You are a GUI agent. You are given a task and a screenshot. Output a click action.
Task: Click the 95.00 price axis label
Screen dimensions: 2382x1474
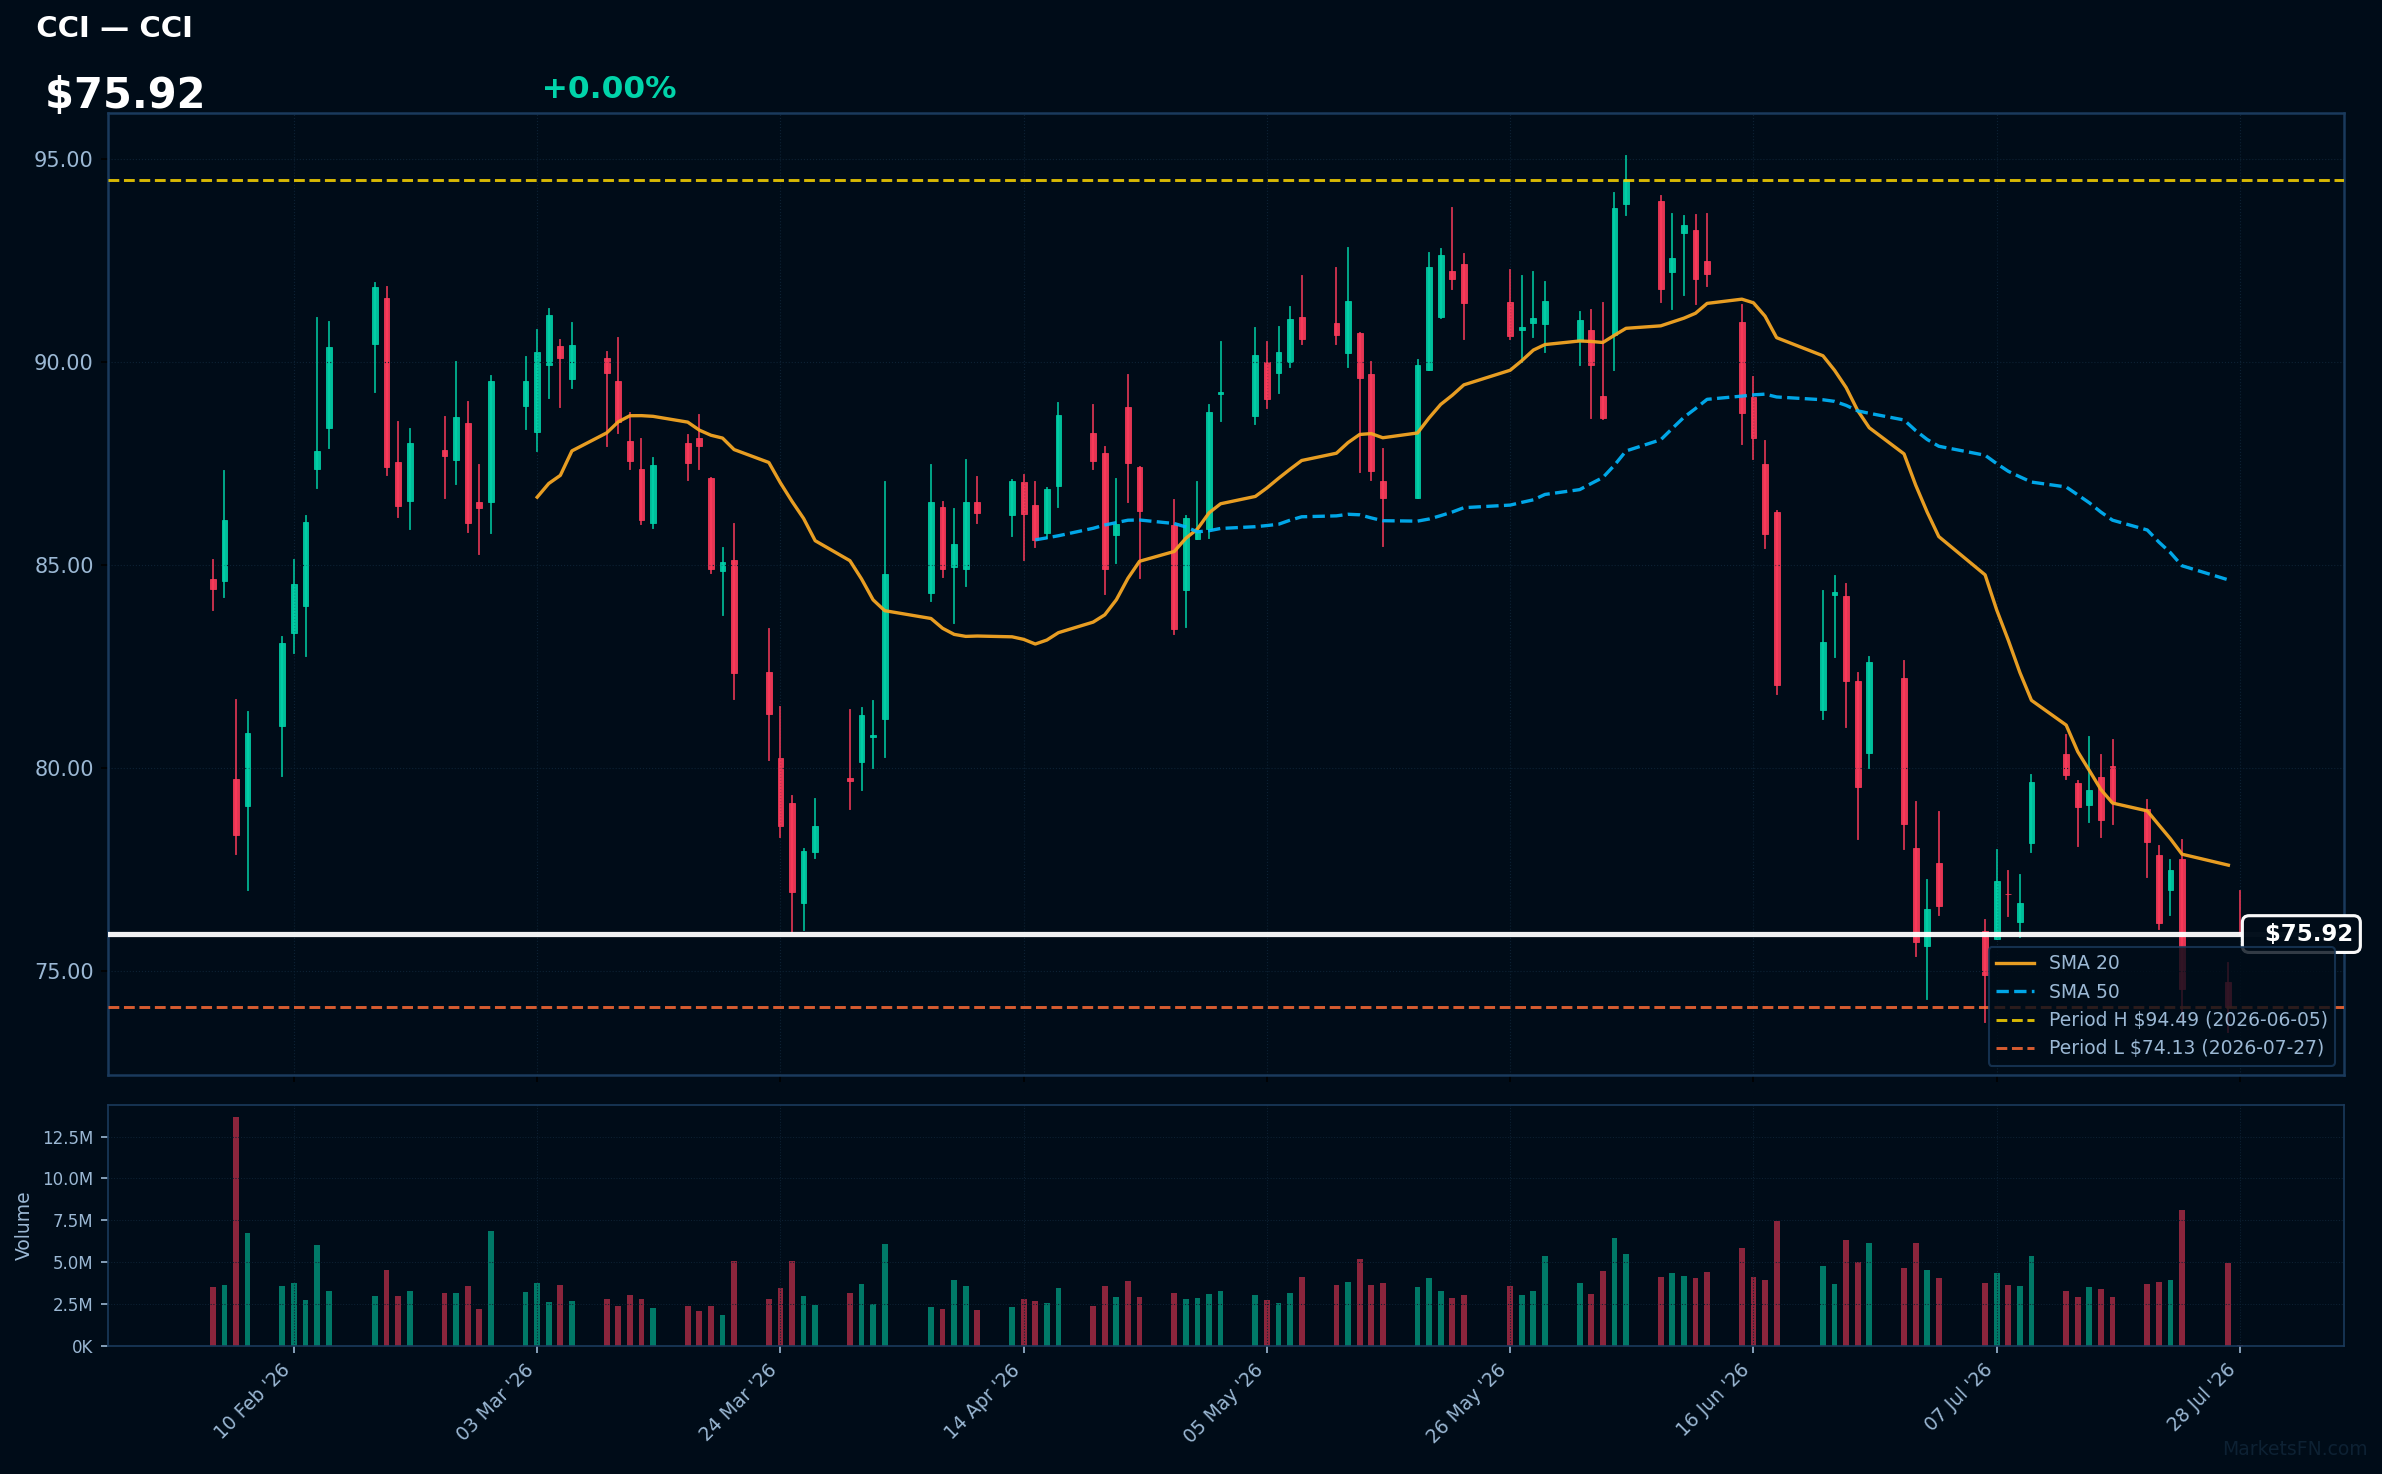tap(64, 160)
